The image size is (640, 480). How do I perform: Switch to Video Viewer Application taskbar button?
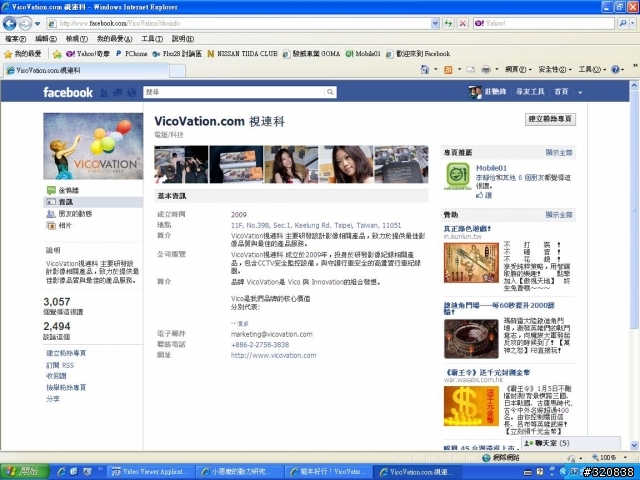[151, 472]
